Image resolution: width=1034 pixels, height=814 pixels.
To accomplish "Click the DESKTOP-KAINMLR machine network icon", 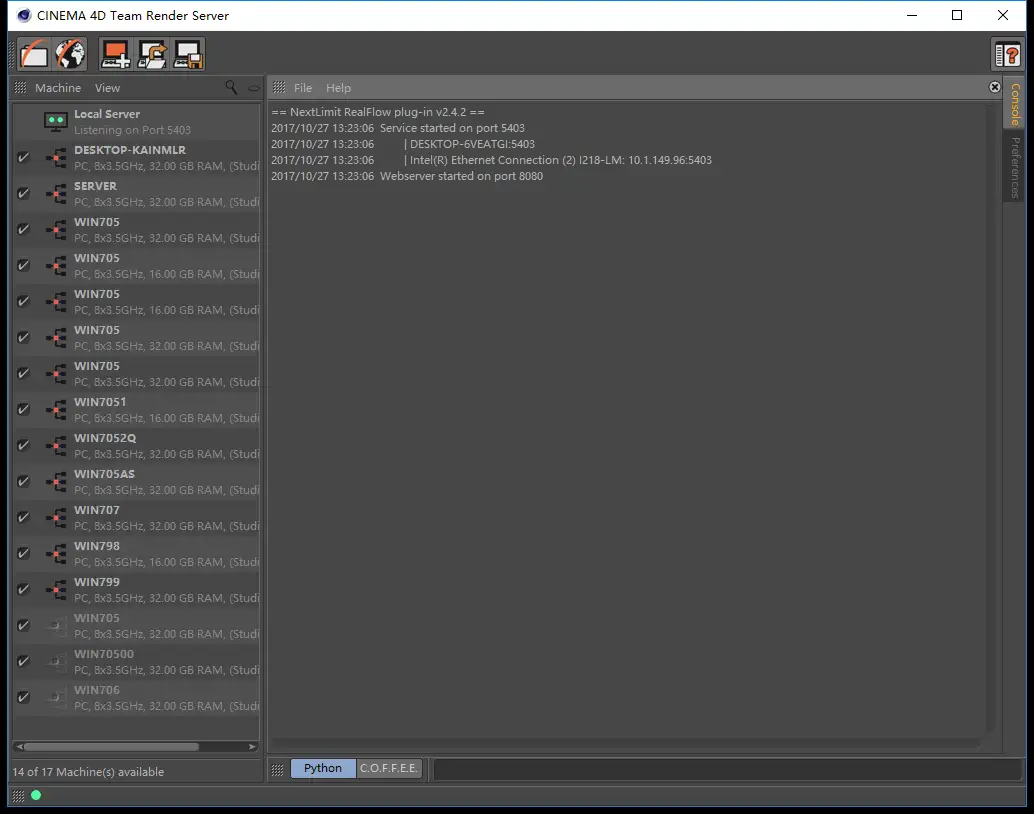I will pos(57,158).
